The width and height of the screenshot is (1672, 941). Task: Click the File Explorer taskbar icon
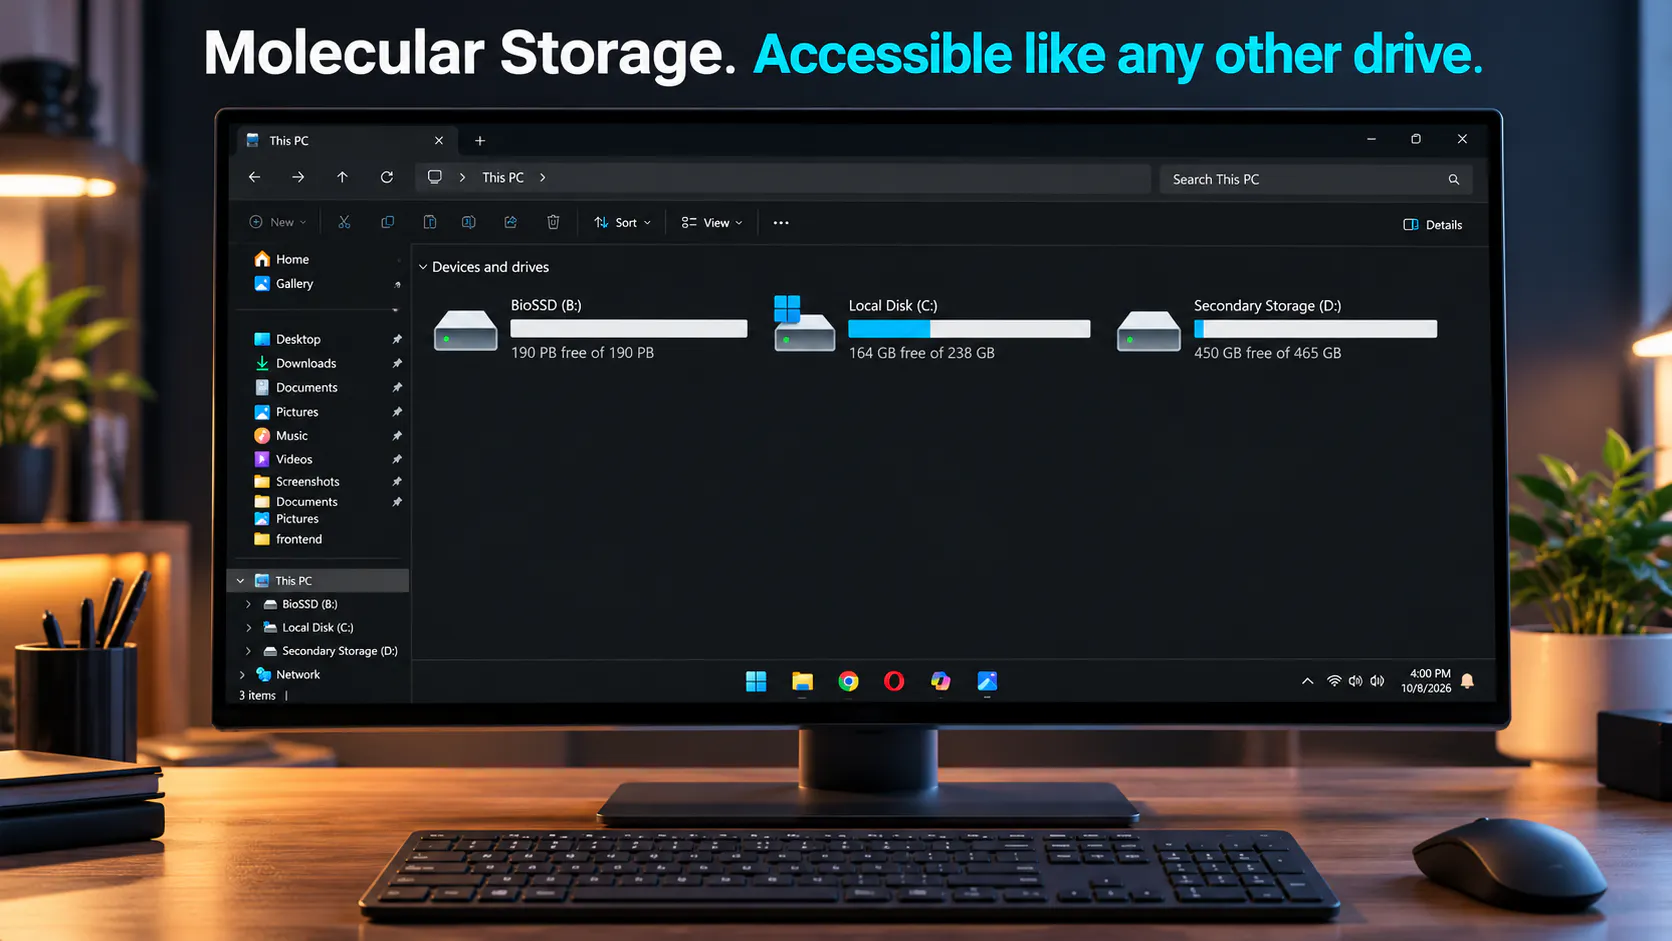pyautogui.click(x=802, y=681)
